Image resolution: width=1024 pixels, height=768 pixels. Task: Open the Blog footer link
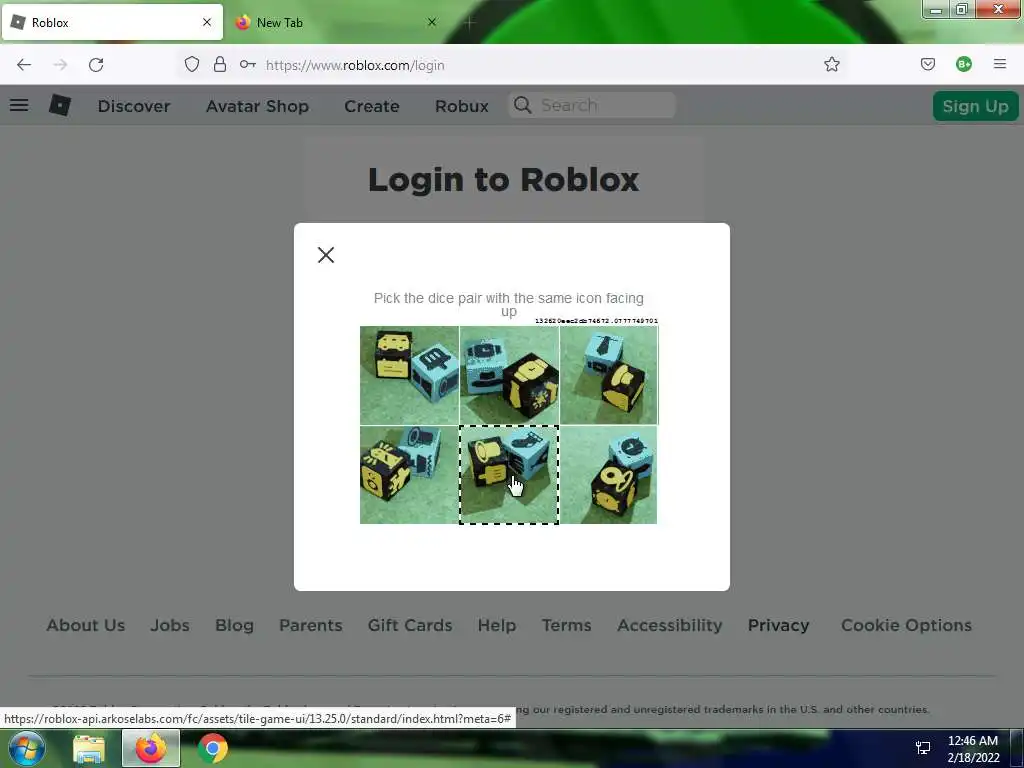pyautogui.click(x=234, y=626)
